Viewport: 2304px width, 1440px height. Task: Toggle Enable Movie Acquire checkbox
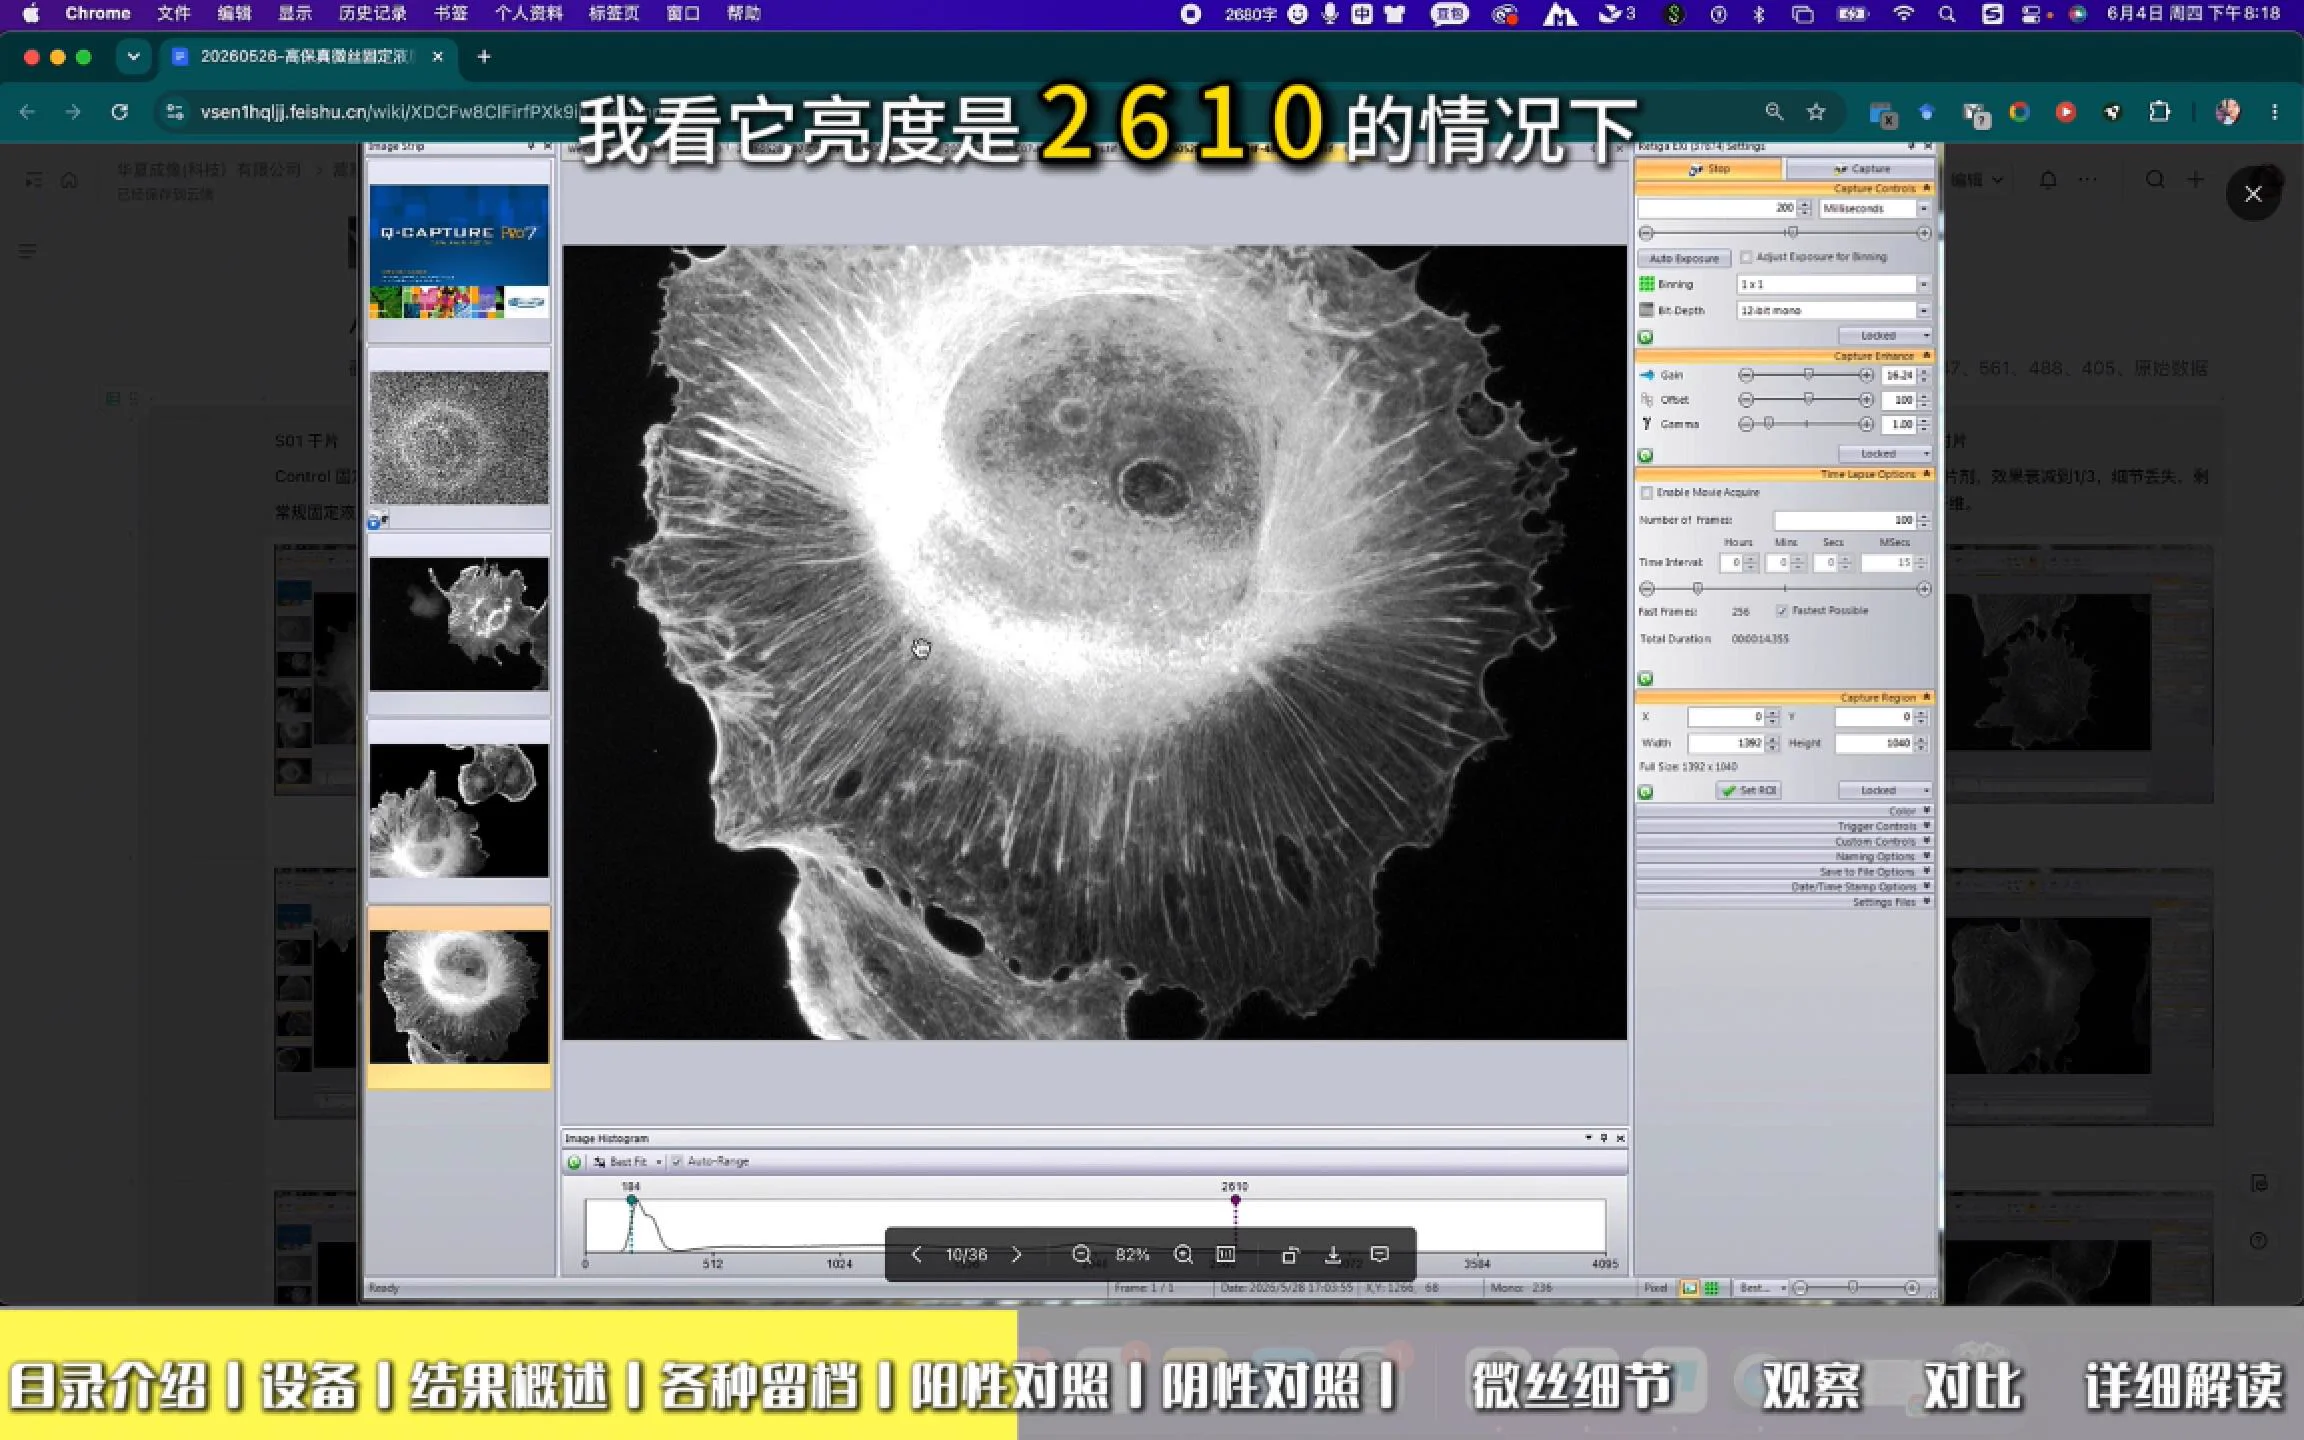[1646, 492]
